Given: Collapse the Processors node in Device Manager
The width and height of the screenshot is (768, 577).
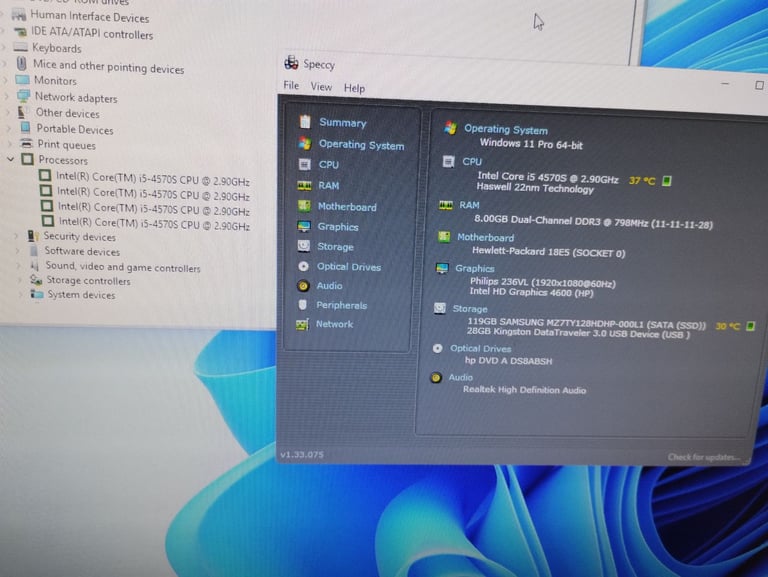Looking at the screenshot, I should click(x=10, y=159).
